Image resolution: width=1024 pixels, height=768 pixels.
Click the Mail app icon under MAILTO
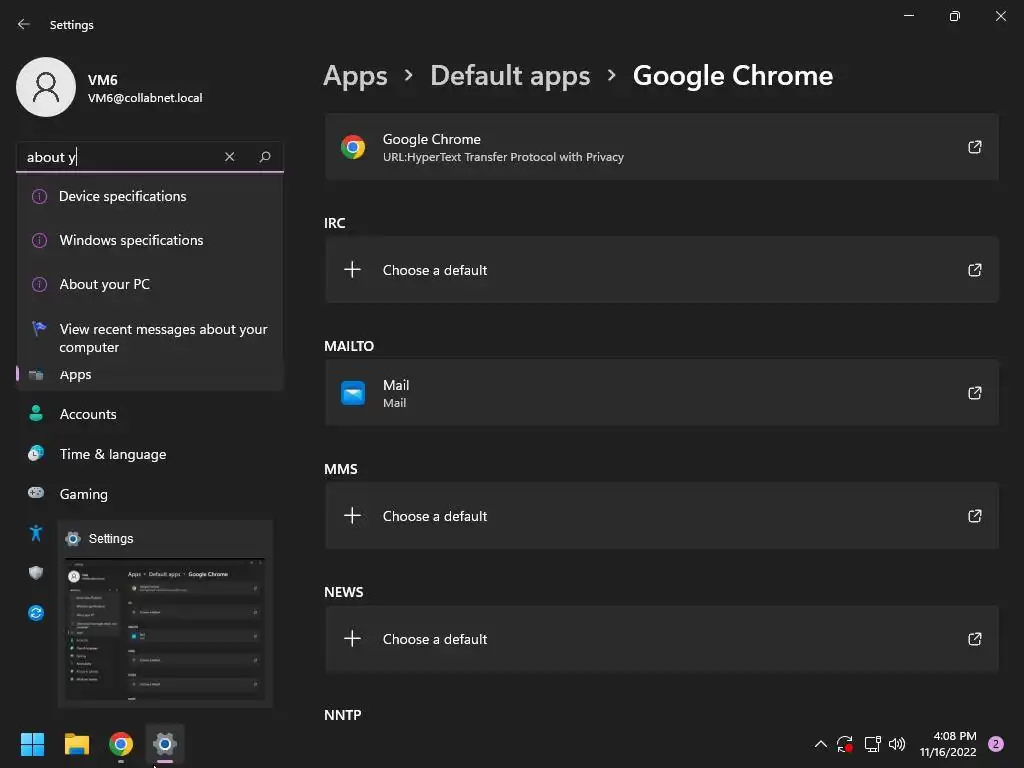[353, 393]
